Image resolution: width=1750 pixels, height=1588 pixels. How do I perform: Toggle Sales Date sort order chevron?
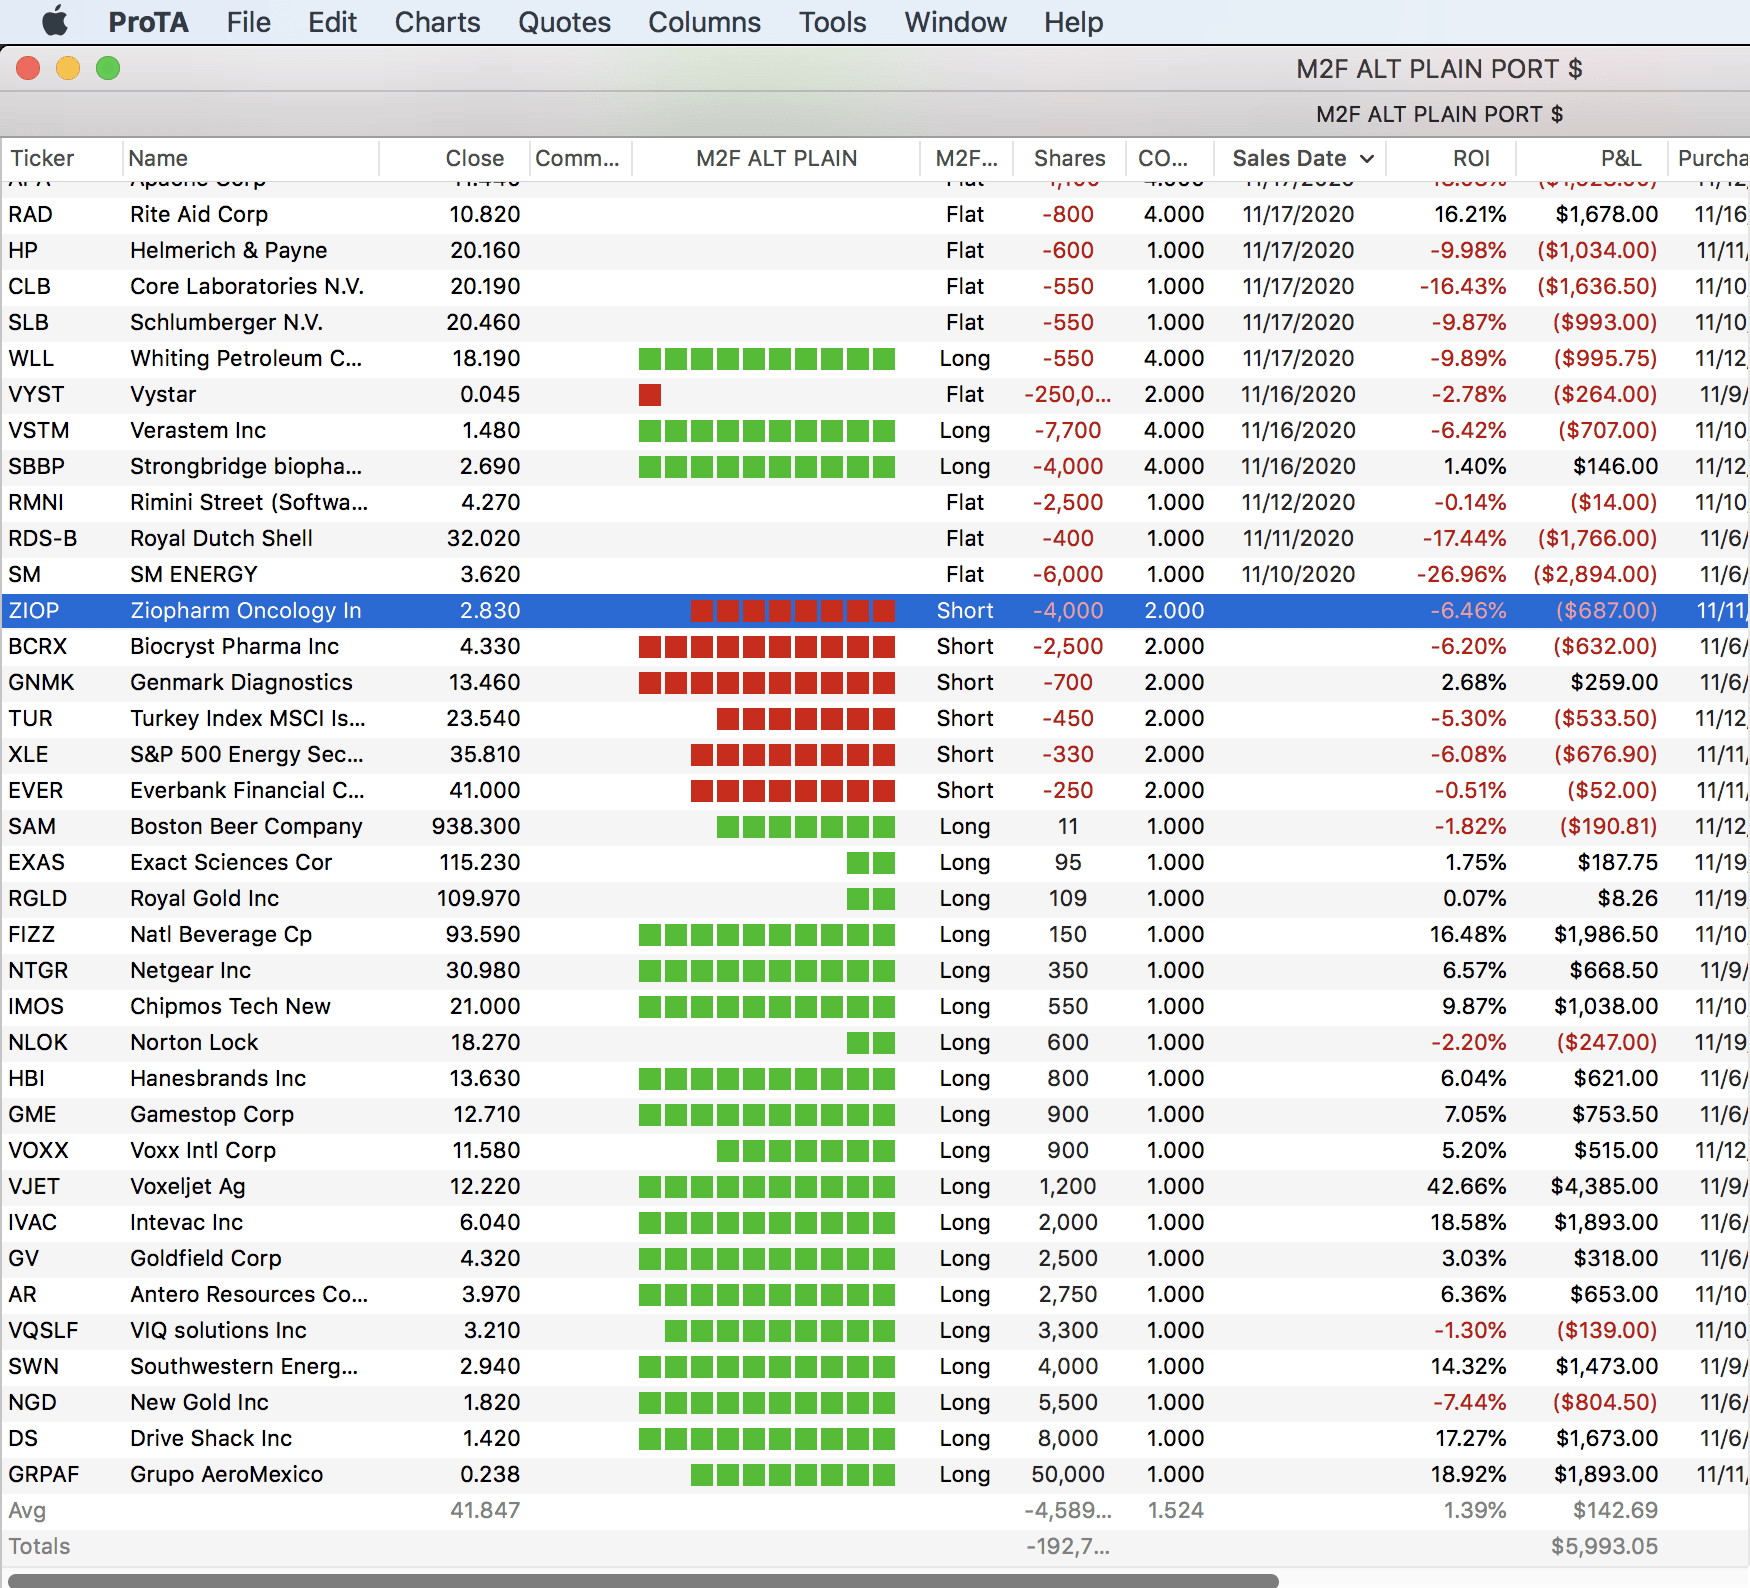(1367, 159)
